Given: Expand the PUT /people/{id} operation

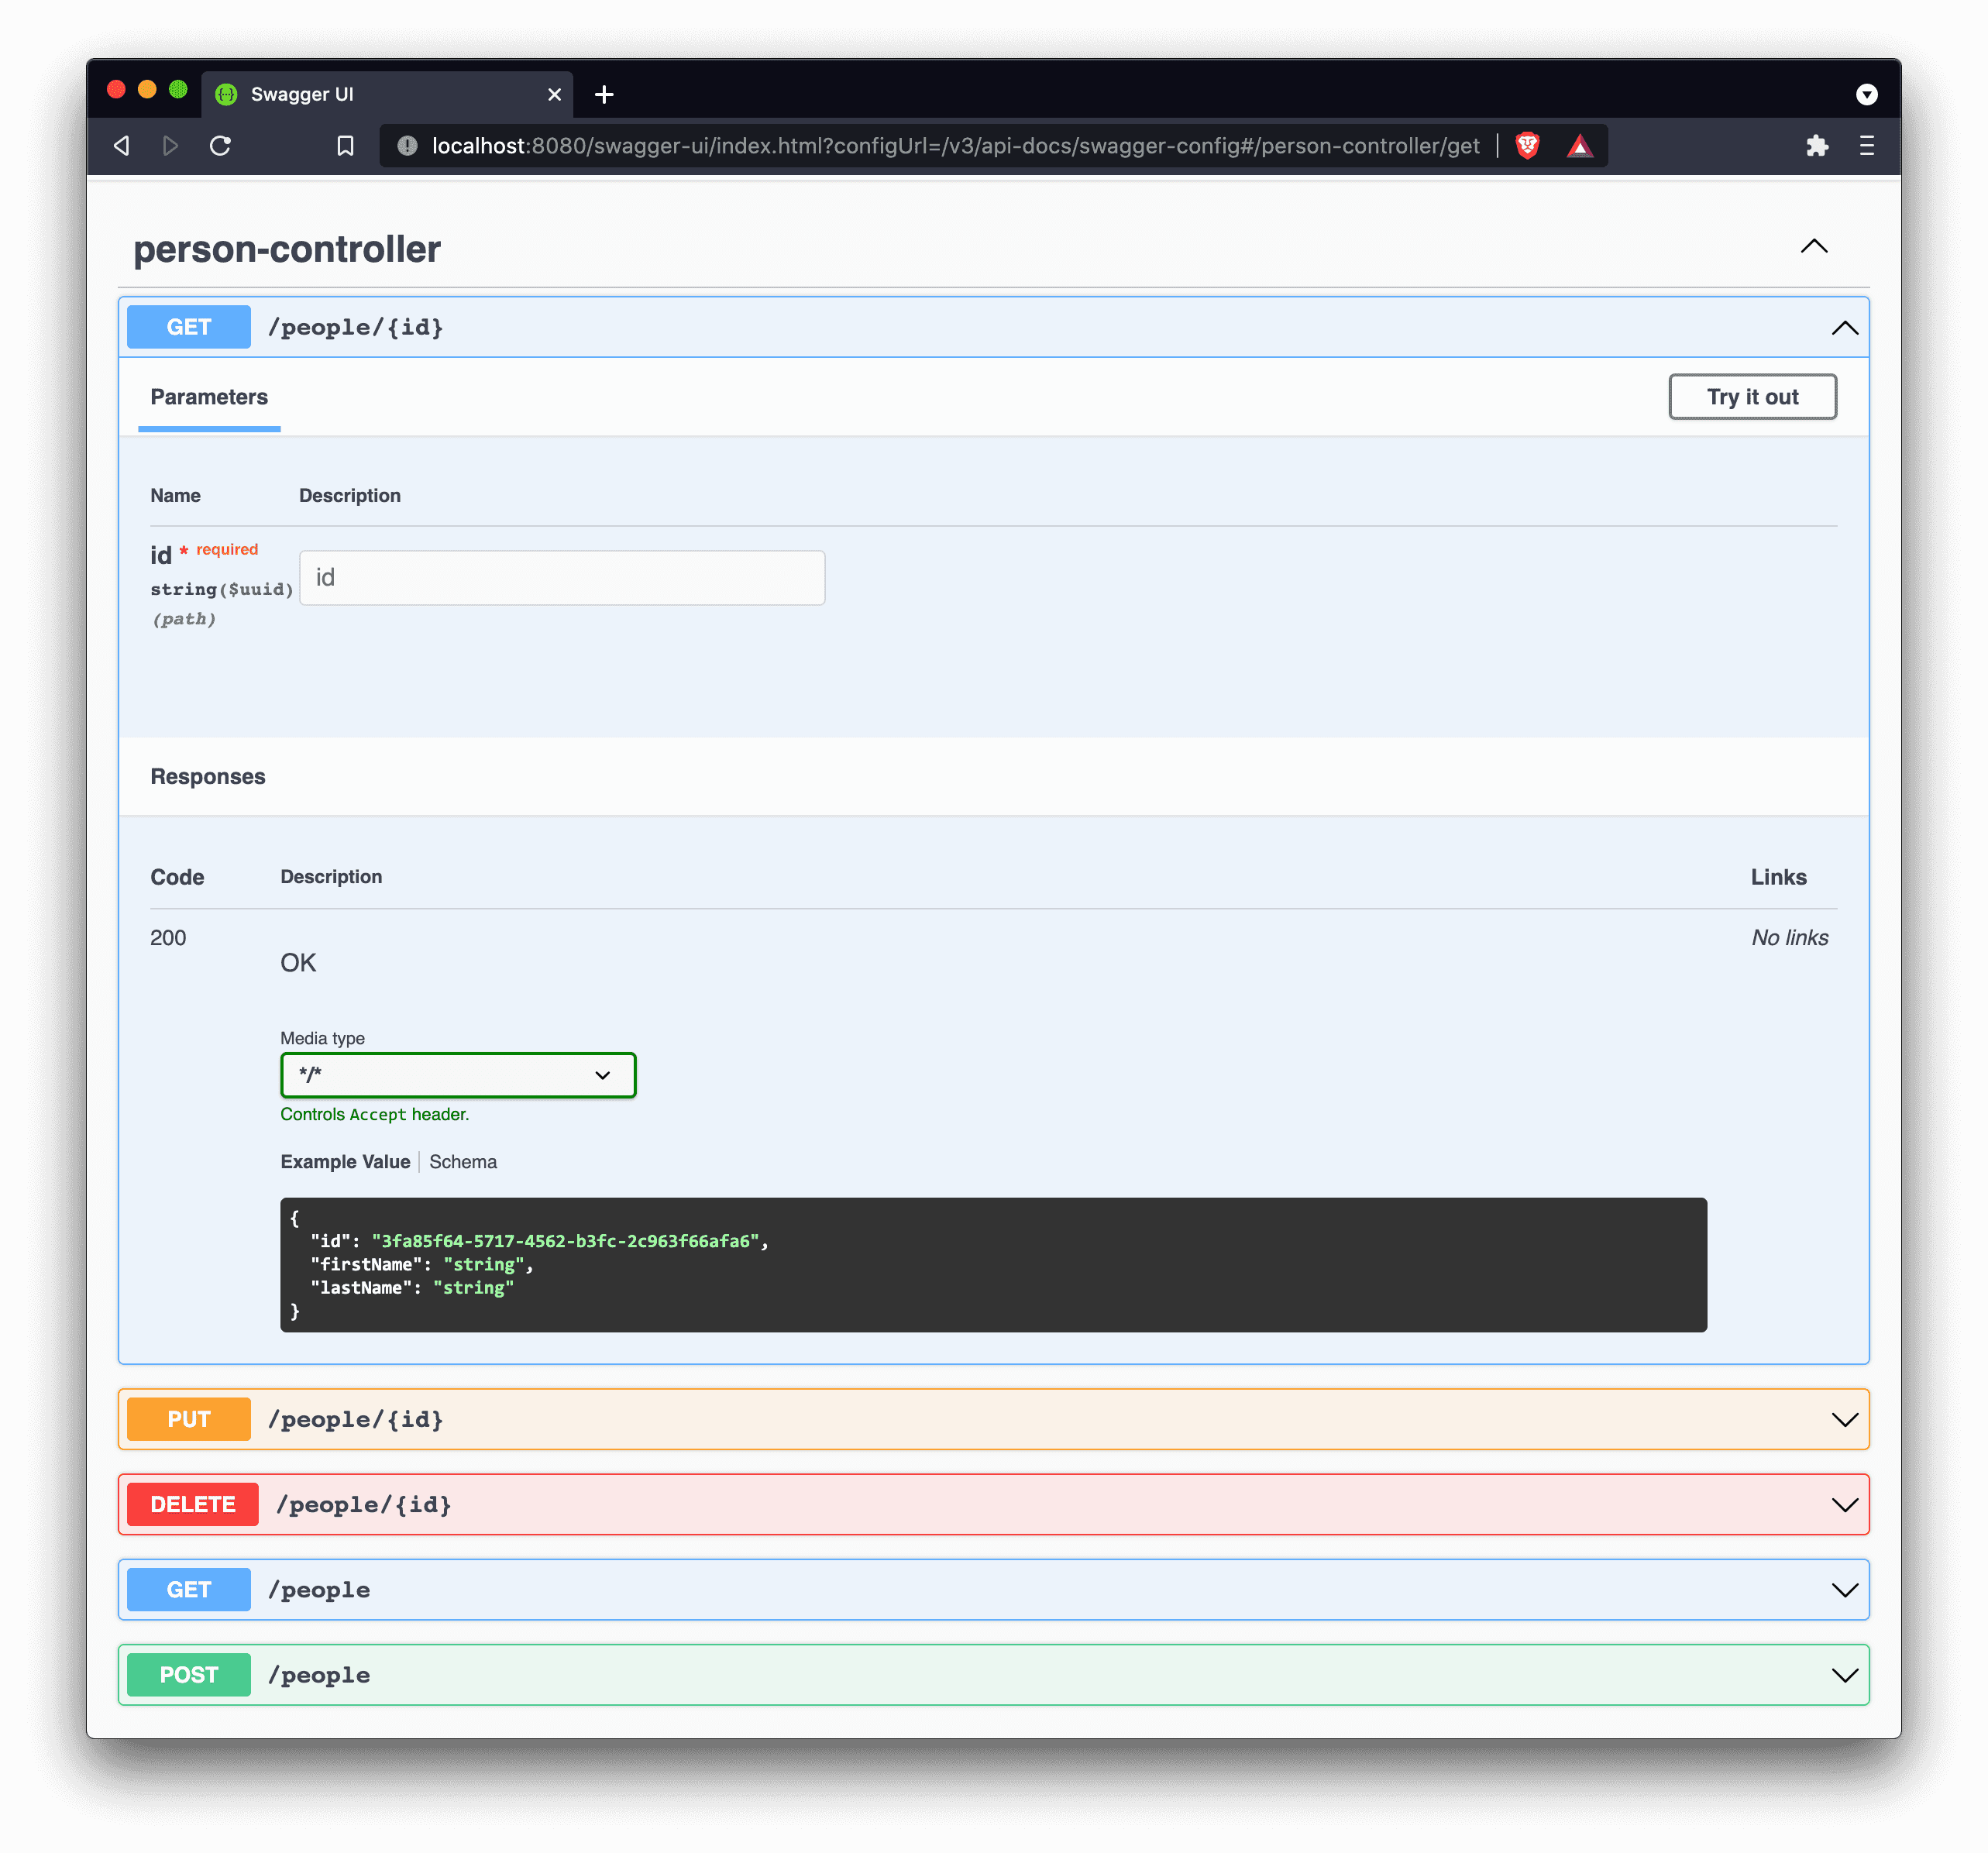Looking at the screenshot, I should [1844, 1419].
